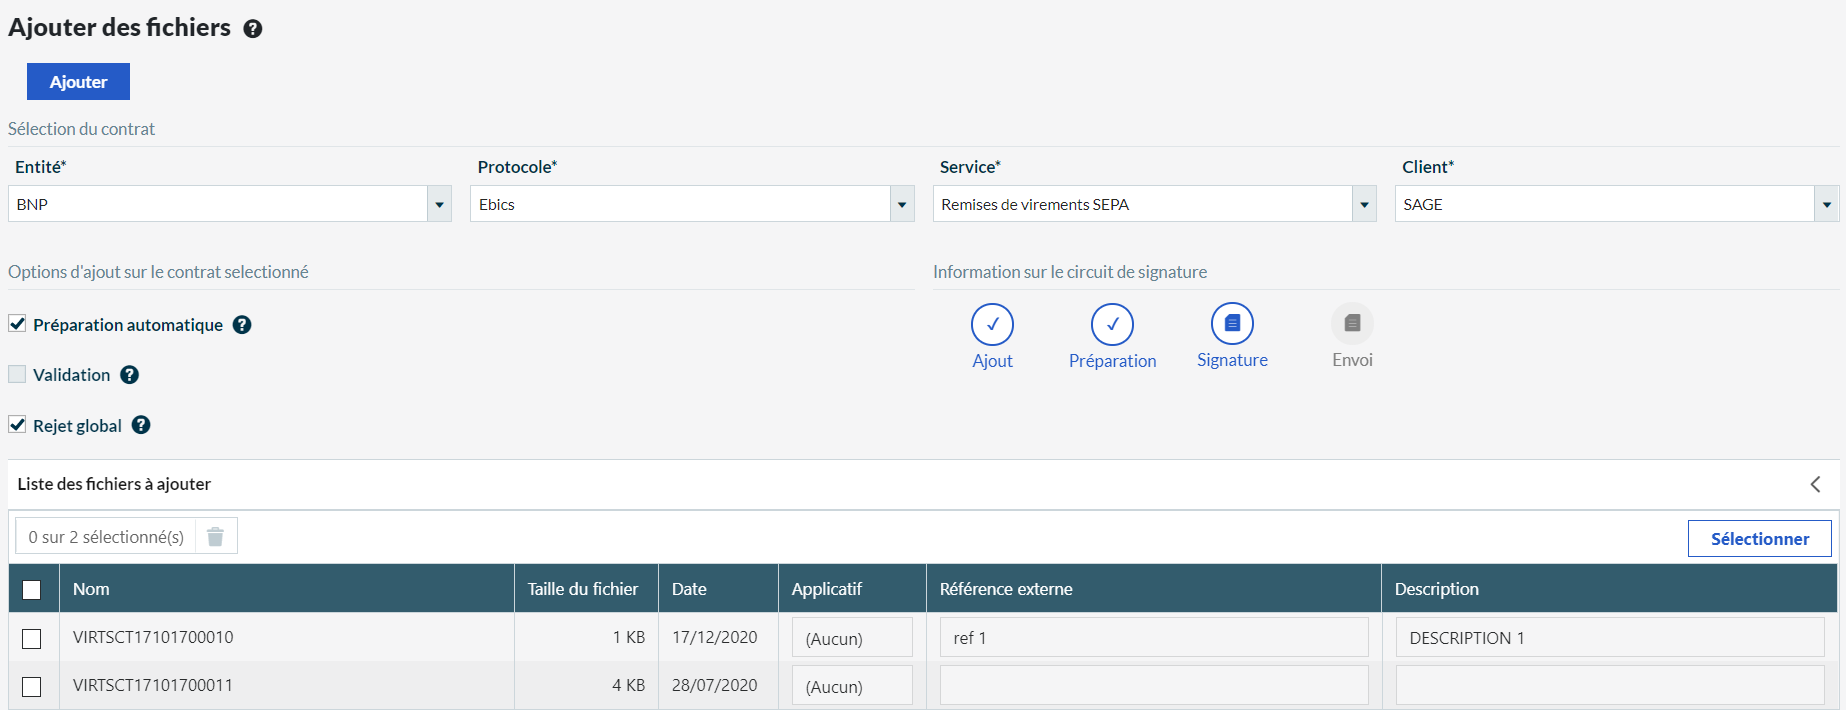Show help for Rejet global option
The image size is (1846, 716).
click(x=142, y=425)
